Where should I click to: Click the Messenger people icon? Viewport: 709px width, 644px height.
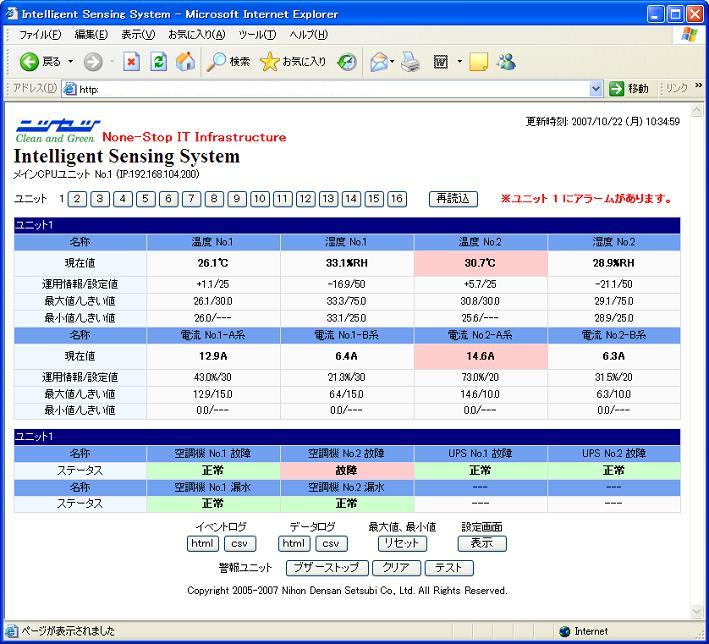[x=506, y=62]
